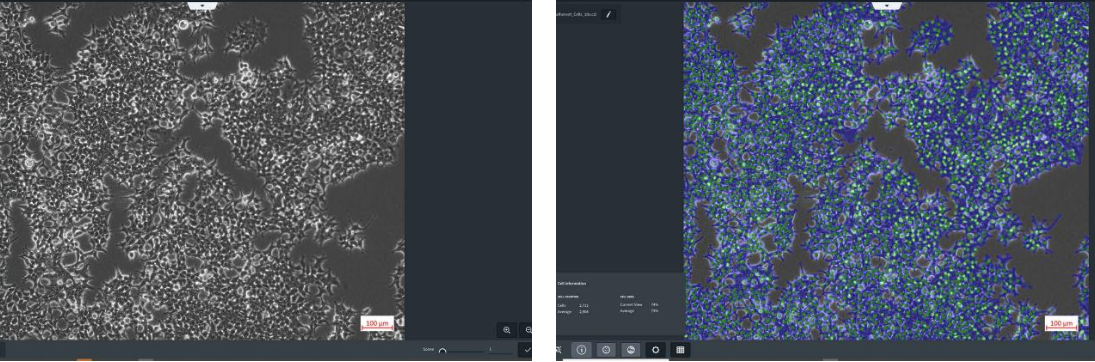Toggle the half-filled circle overlay icon
The width and height of the screenshot is (1095, 362).
(x=631, y=349)
